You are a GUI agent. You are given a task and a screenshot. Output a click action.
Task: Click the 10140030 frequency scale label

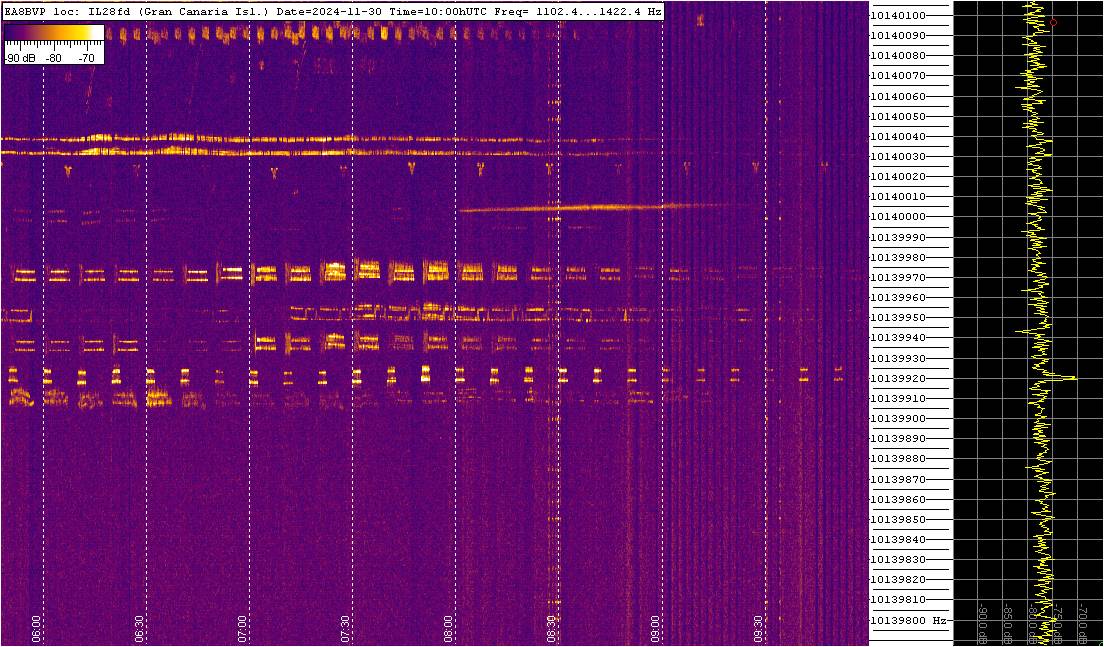[898, 156]
